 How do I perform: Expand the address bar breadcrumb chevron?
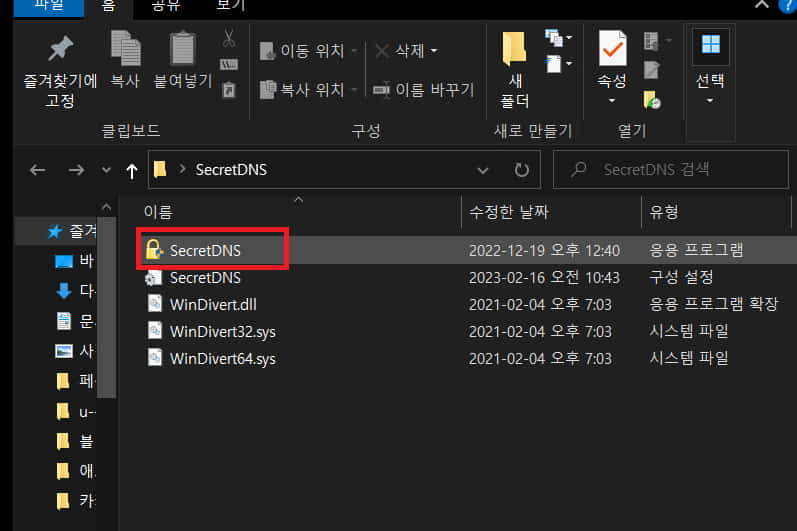coord(182,169)
